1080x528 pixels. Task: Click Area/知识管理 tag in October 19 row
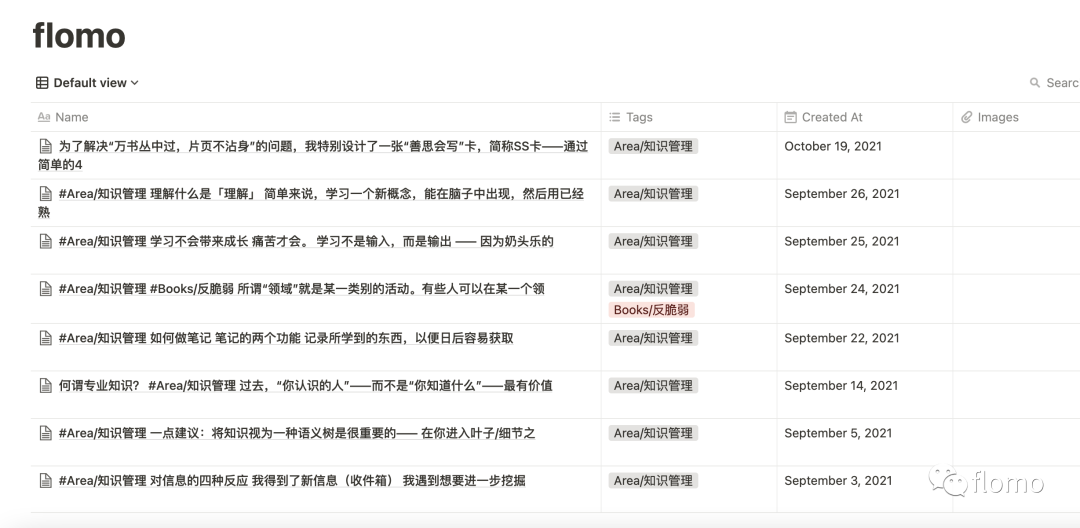click(653, 146)
